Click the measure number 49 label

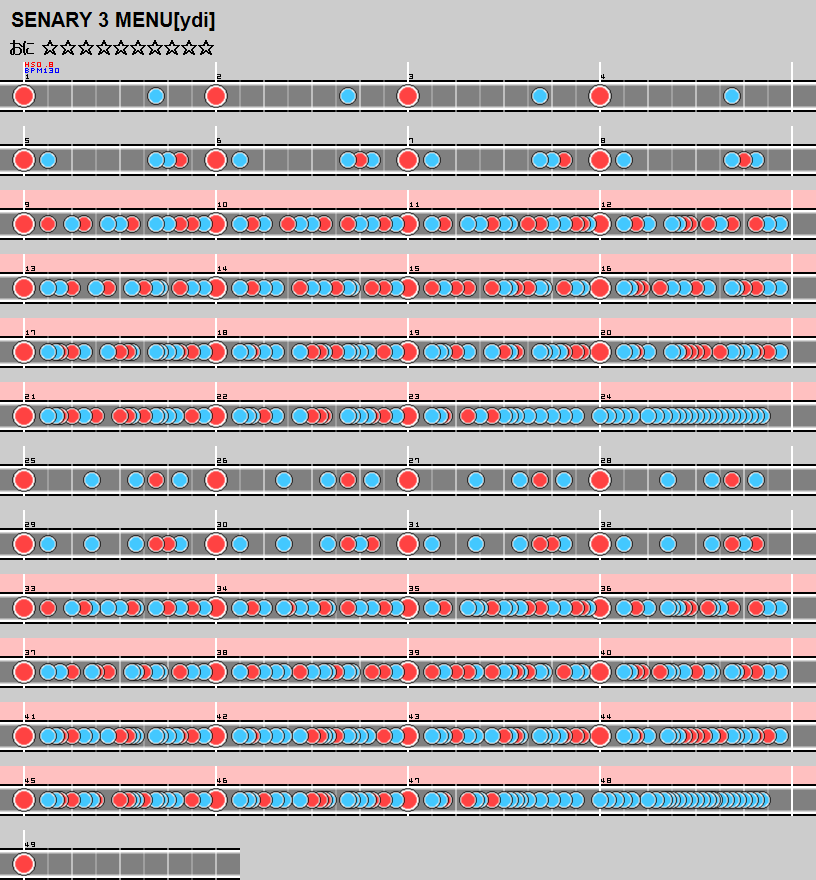click(x=30, y=845)
